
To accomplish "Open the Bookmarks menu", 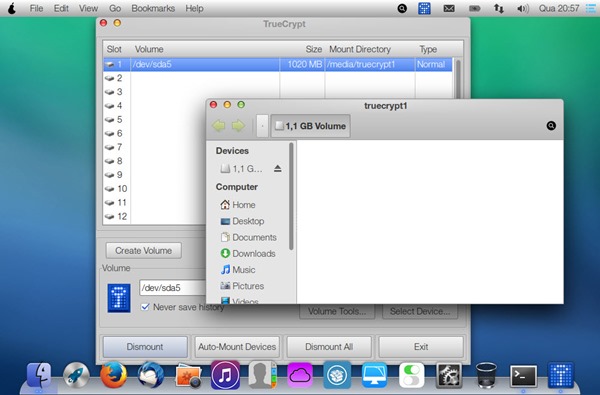I will coord(153,8).
